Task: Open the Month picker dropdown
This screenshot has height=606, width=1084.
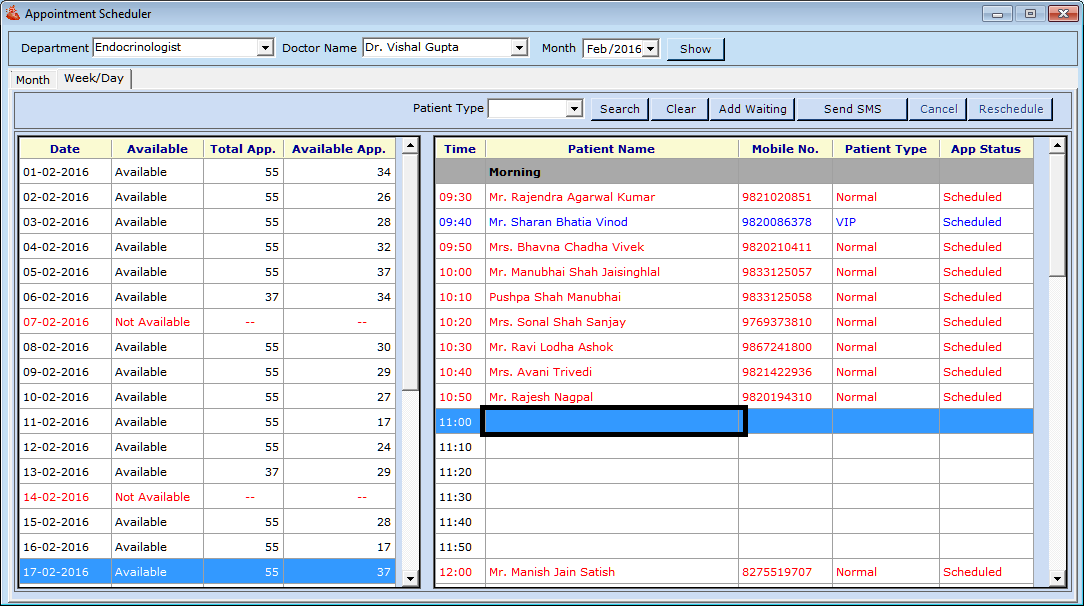Action: tap(650, 49)
